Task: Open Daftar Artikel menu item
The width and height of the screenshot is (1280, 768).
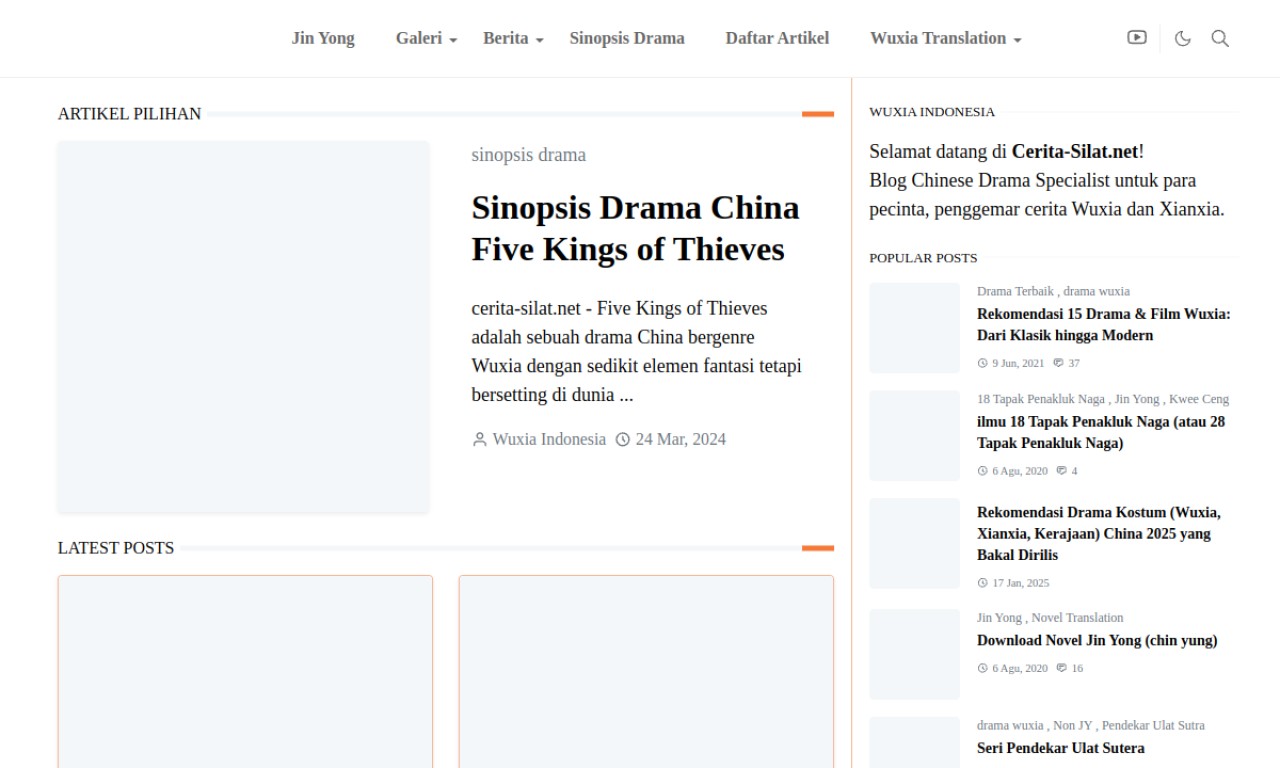Action: (777, 38)
